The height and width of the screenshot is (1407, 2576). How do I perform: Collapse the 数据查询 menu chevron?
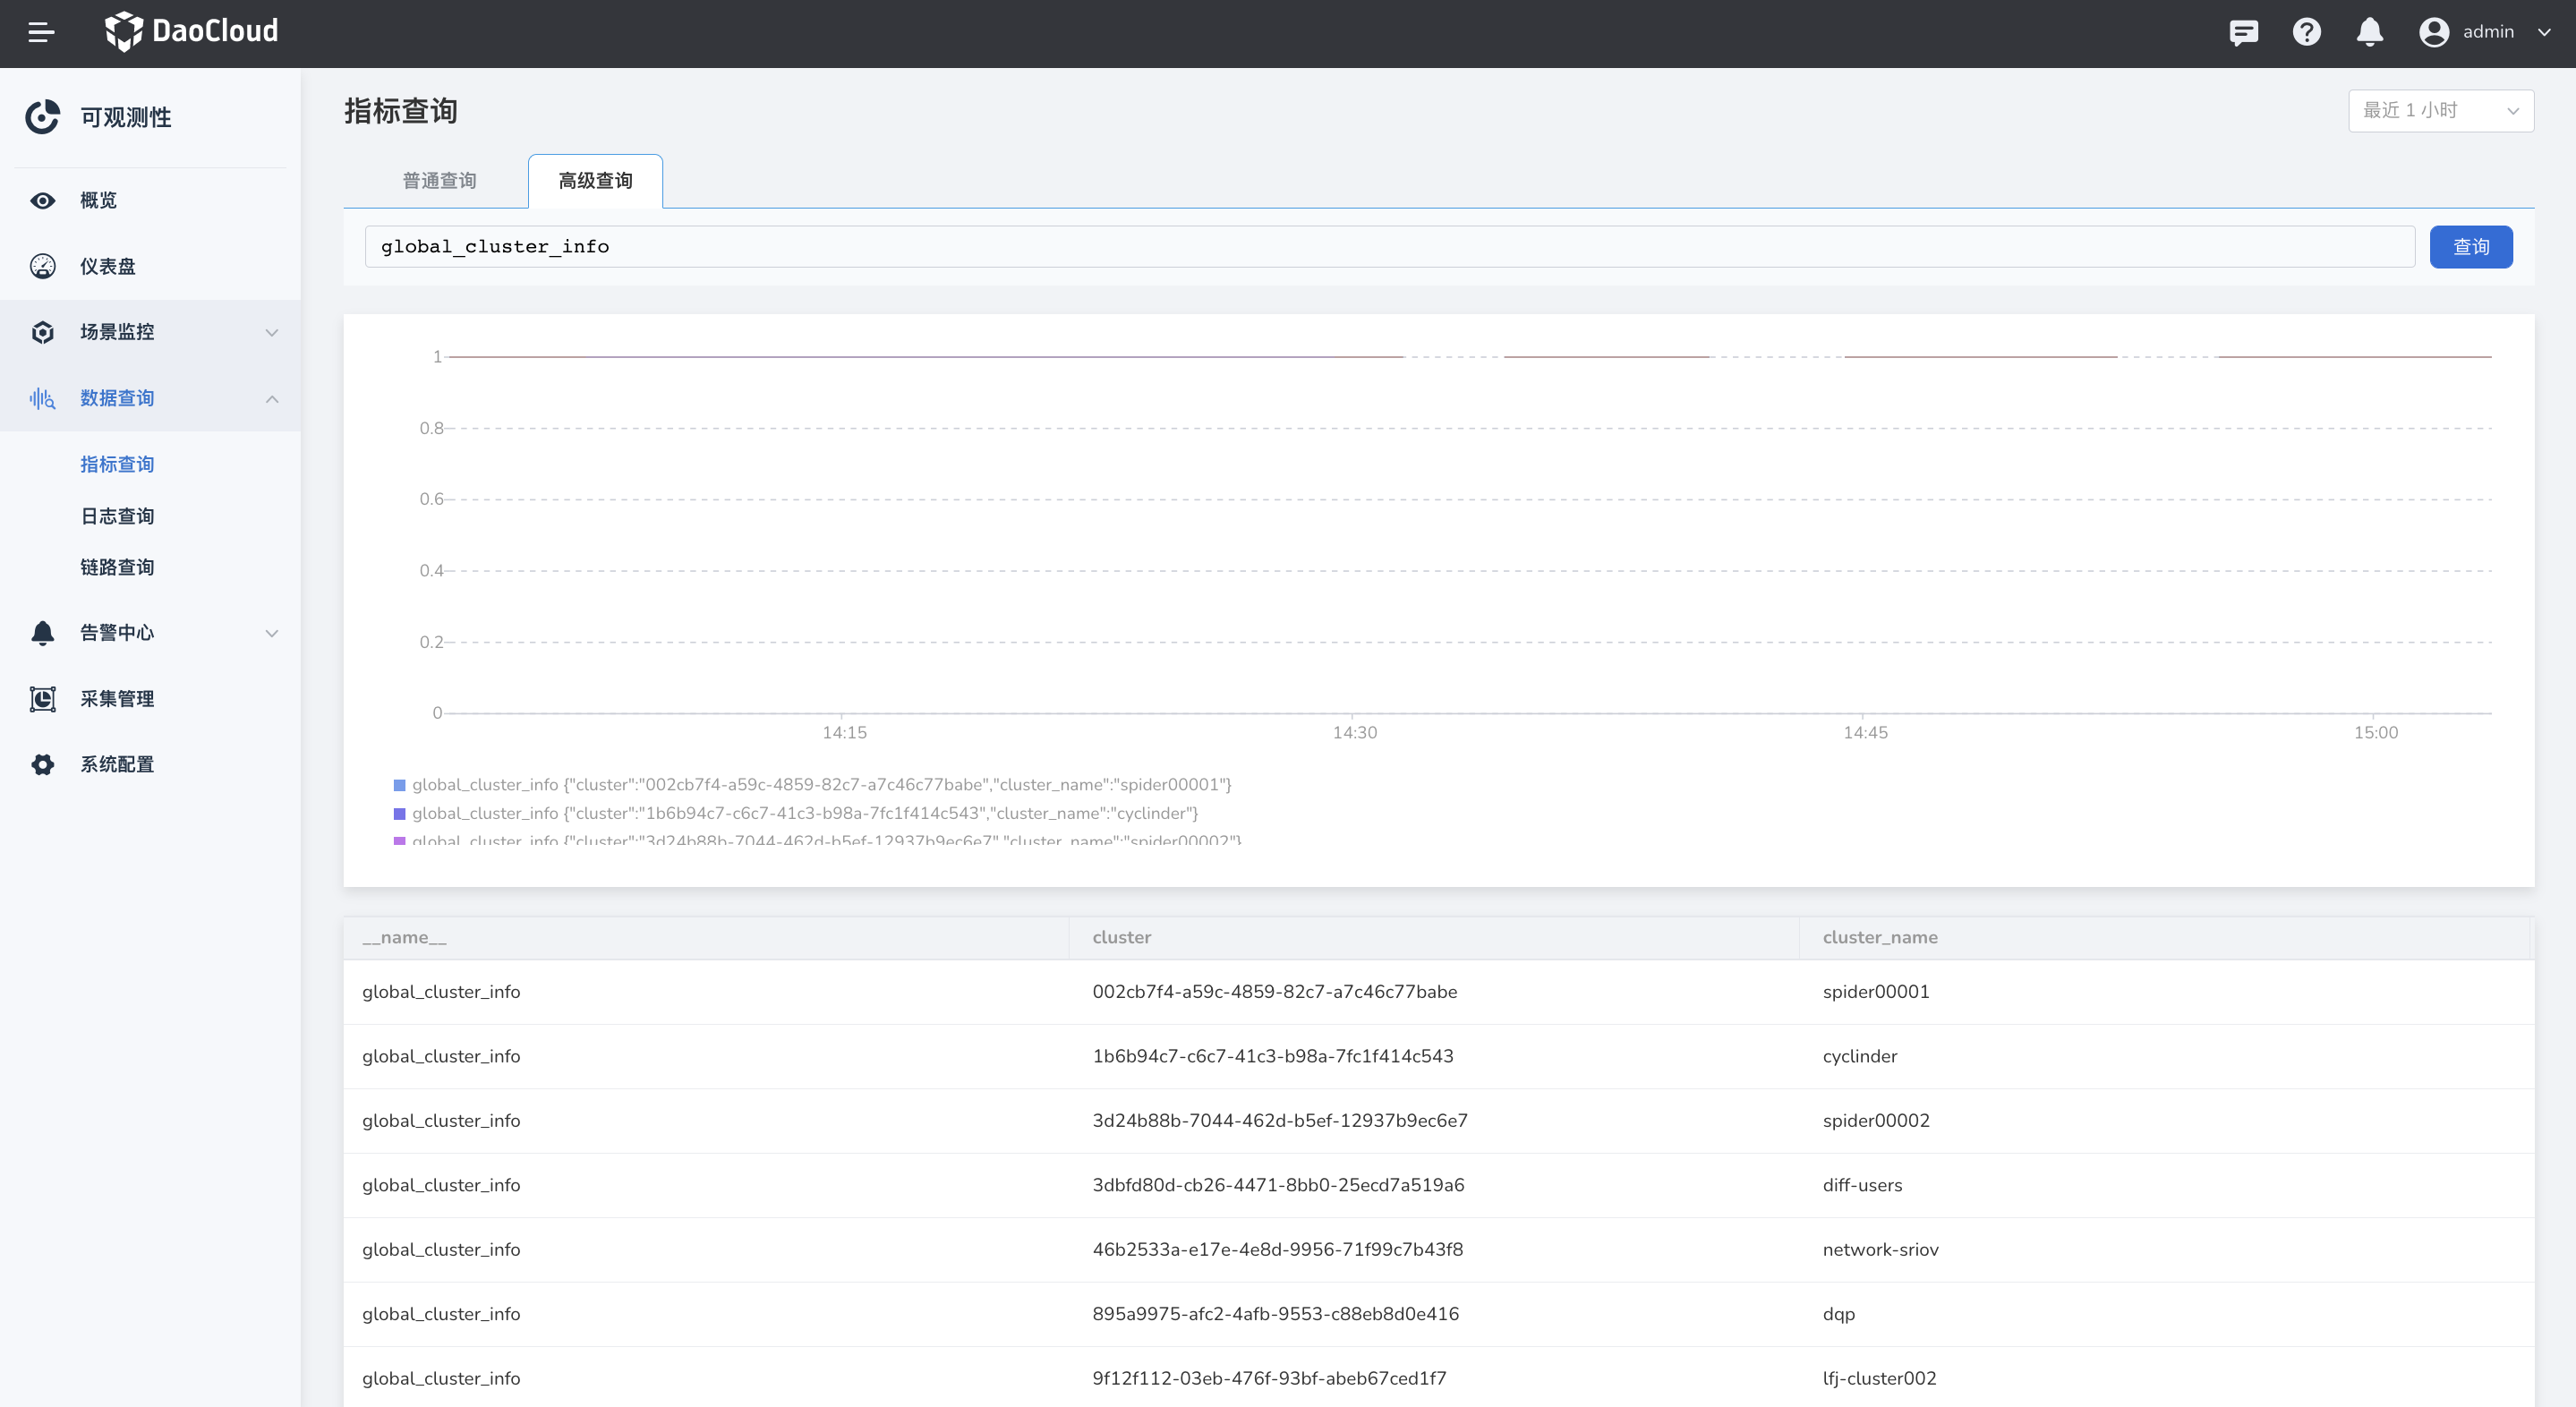click(271, 398)
